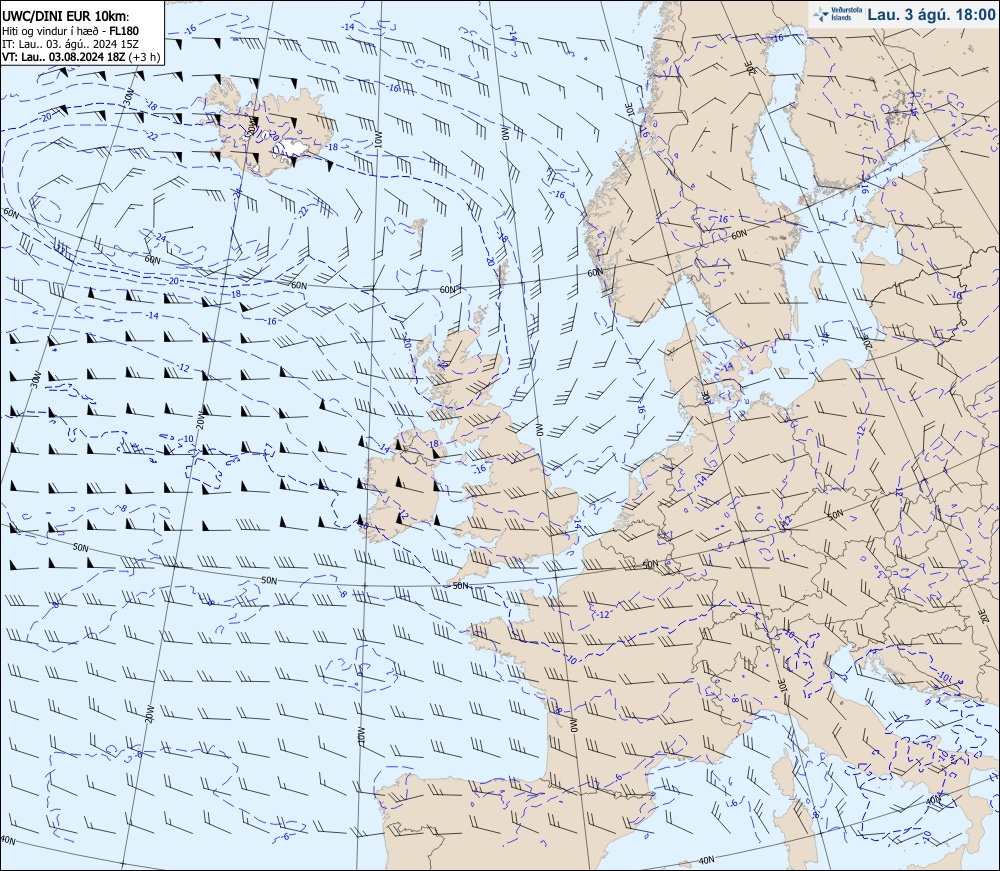Click the 'VT: Lau.. 03.08.2024 18Z (+3 h)' line
This screenshot has height=871, width=1000.
(x=81, y=57)
